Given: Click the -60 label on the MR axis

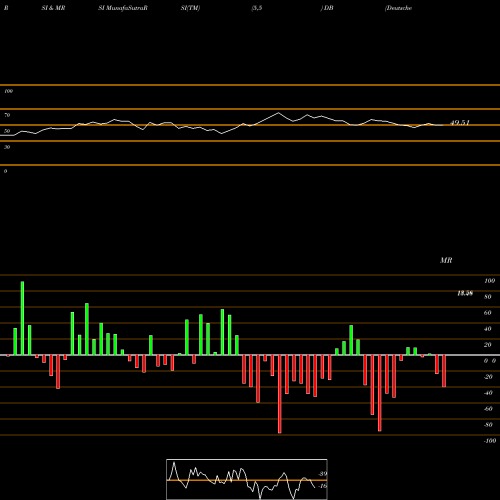Looking at the screenshot, I should click(488, 409).
